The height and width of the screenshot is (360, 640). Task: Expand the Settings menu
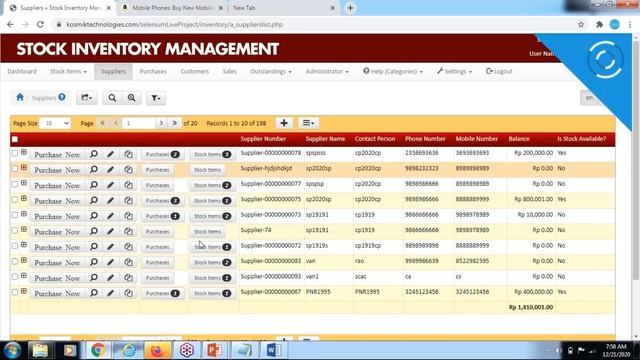tap(454, 71)
